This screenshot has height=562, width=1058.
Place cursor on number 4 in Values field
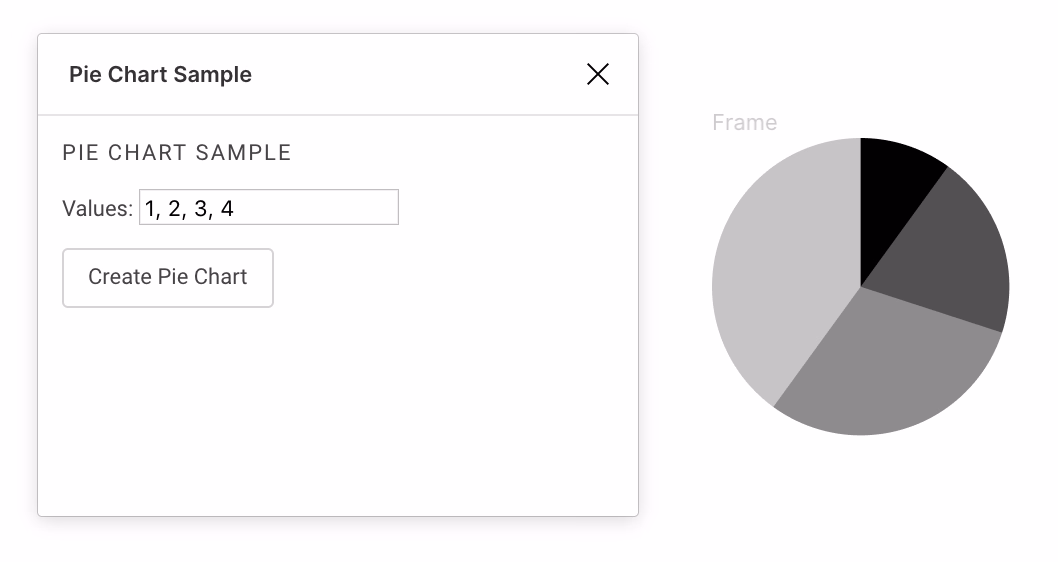pyautogui.click(x=227, y=208)
